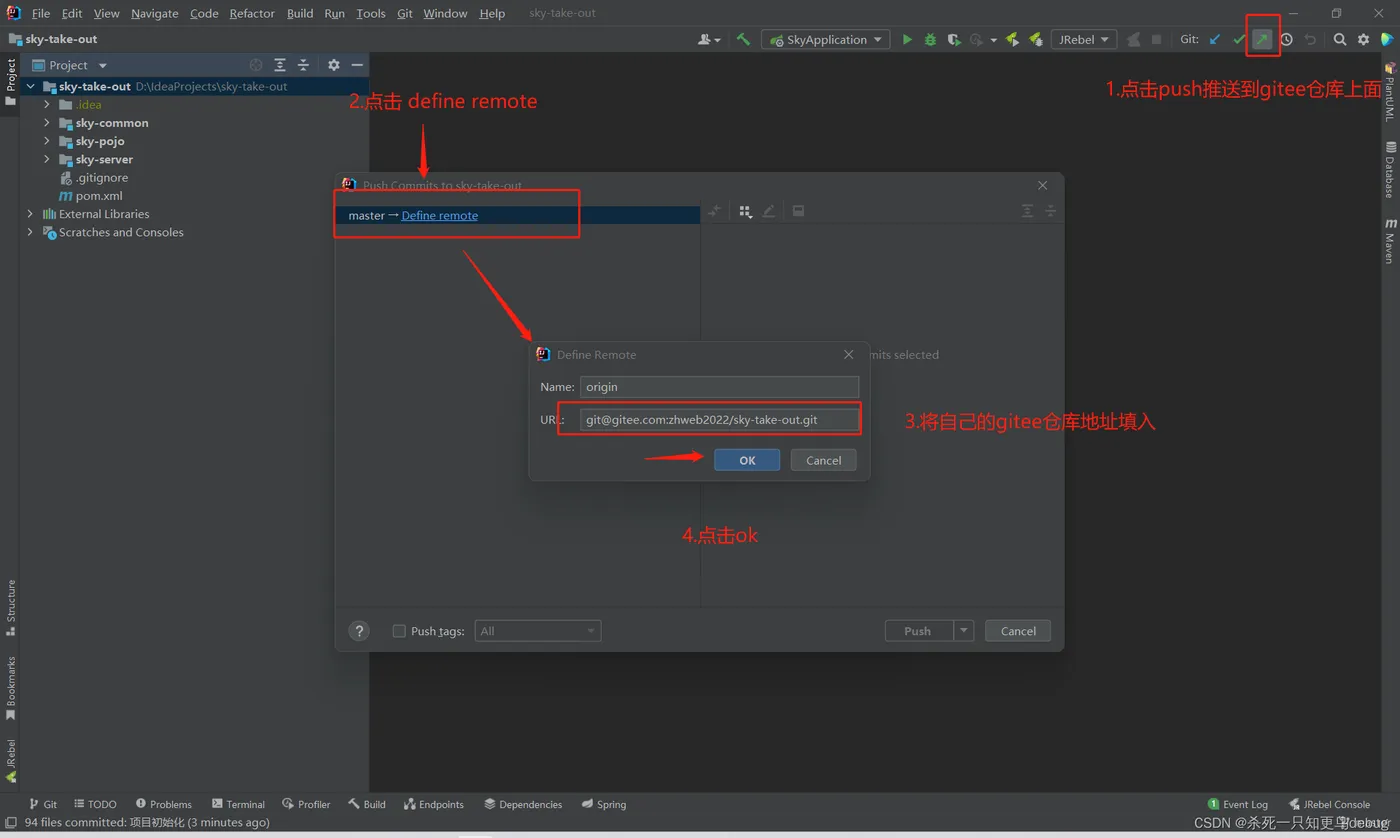Select .gitignore file in project tree
Viewport: 1400px width, 838px height.
(94, 178)
